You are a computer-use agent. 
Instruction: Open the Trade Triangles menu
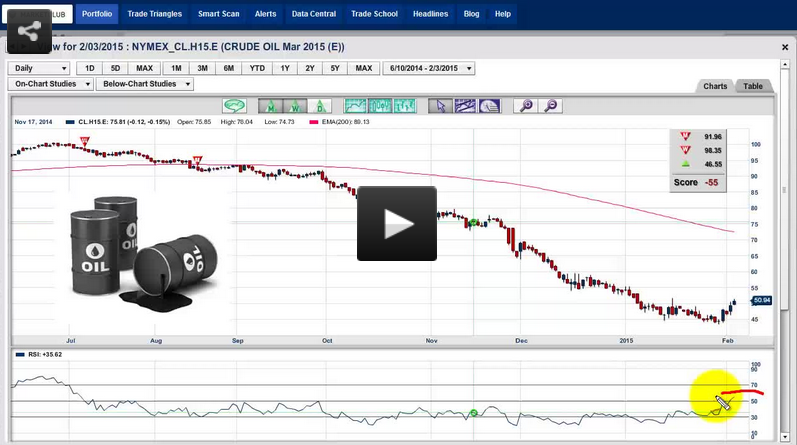[x=156, y=14]
